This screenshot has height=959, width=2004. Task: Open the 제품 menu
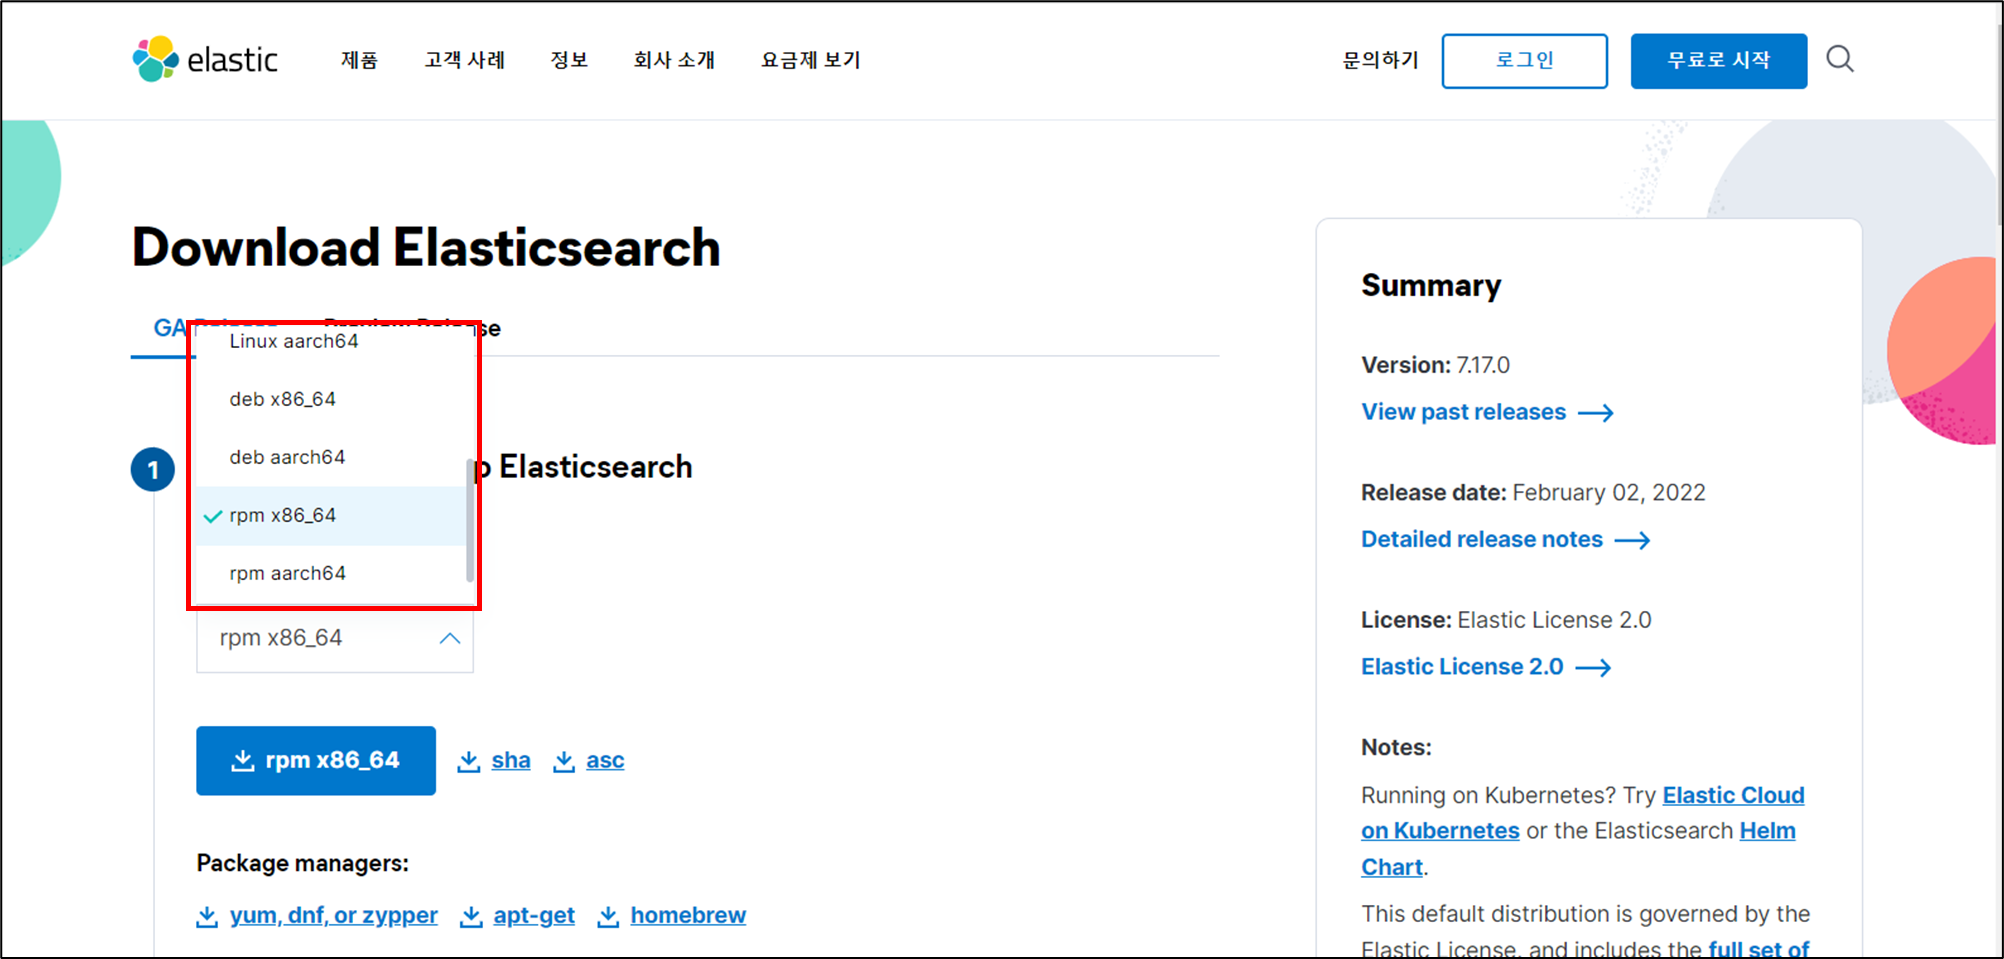tap(359, 60)
